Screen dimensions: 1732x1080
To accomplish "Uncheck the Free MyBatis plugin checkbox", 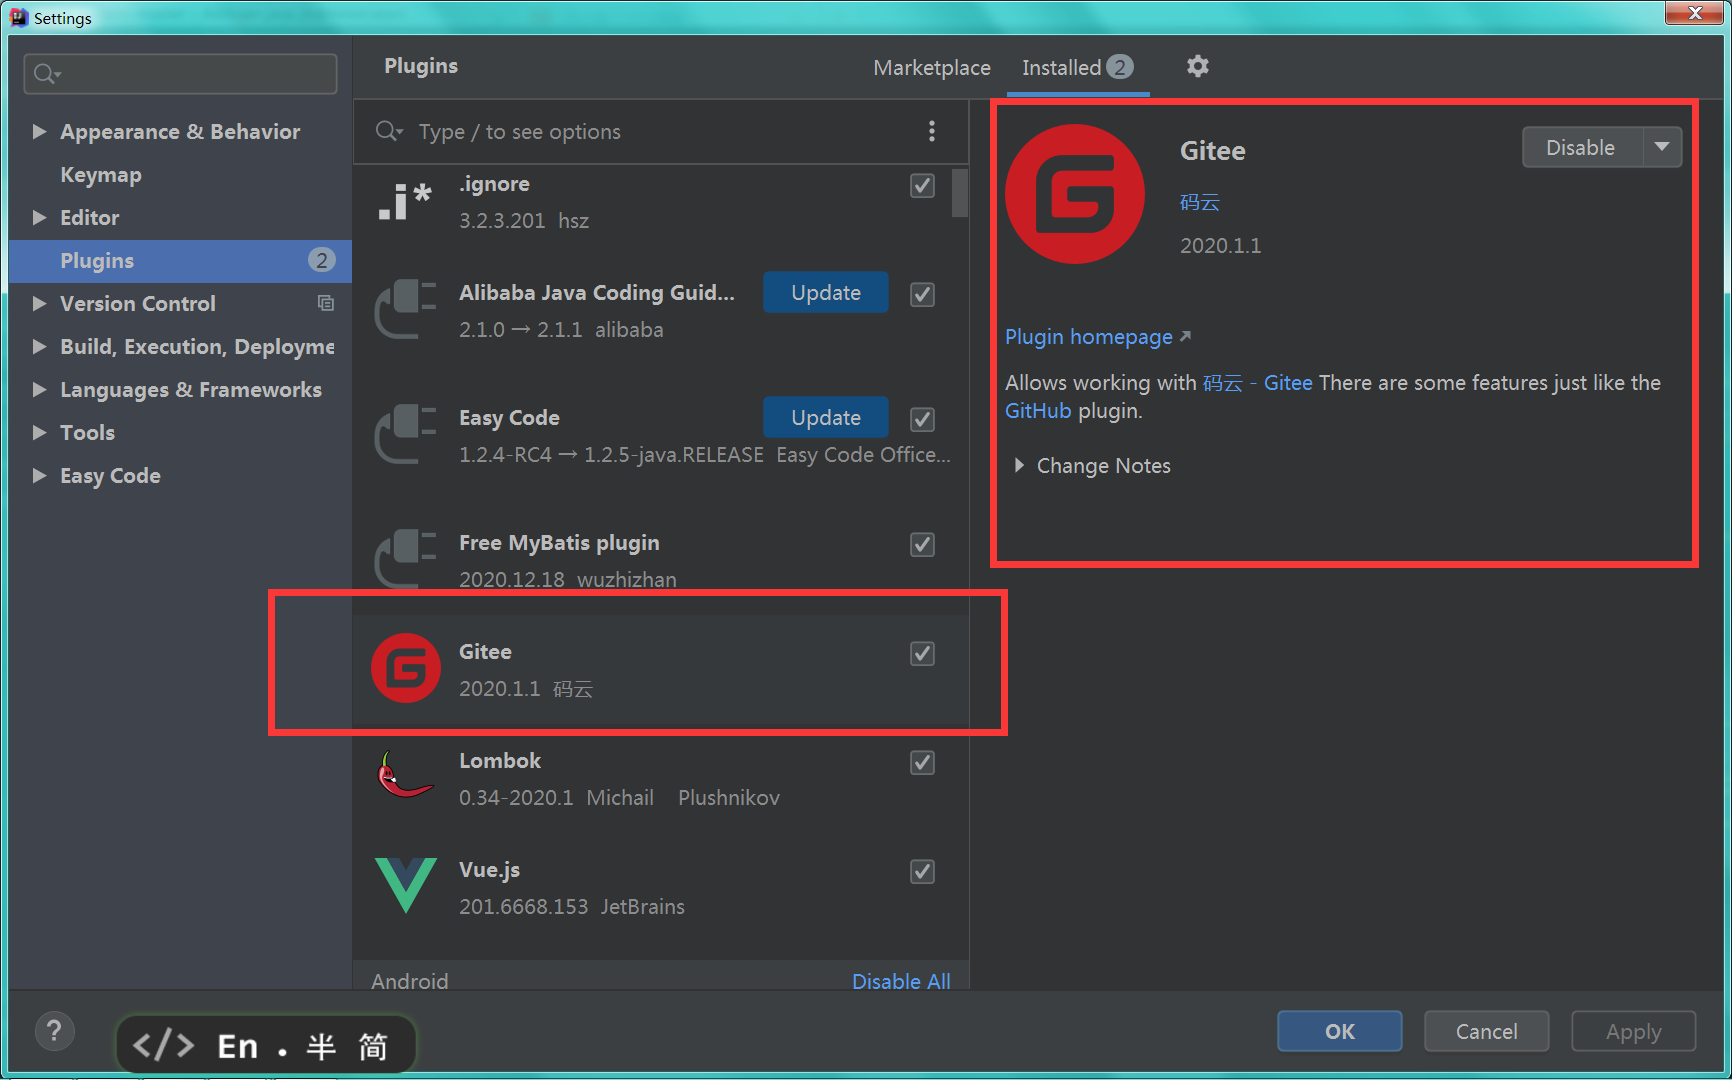I will [922, 544].
